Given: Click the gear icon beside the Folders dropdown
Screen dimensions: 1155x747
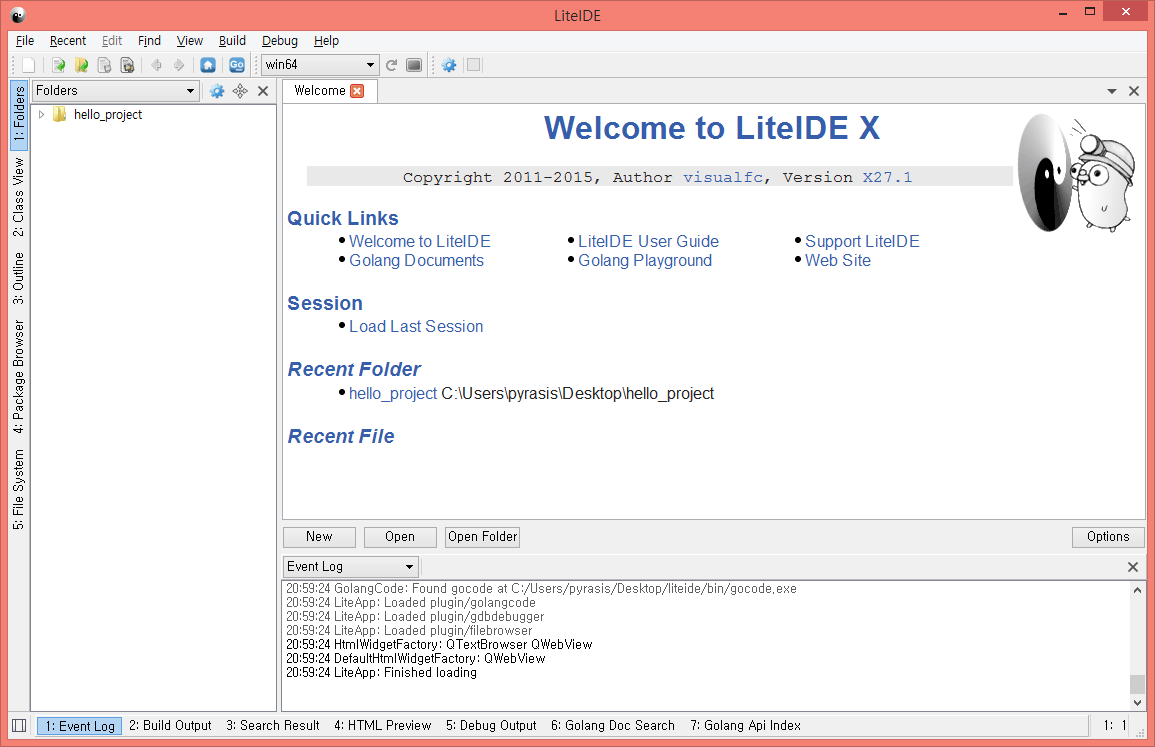Looking at the screenshot, I should (217, 91).
